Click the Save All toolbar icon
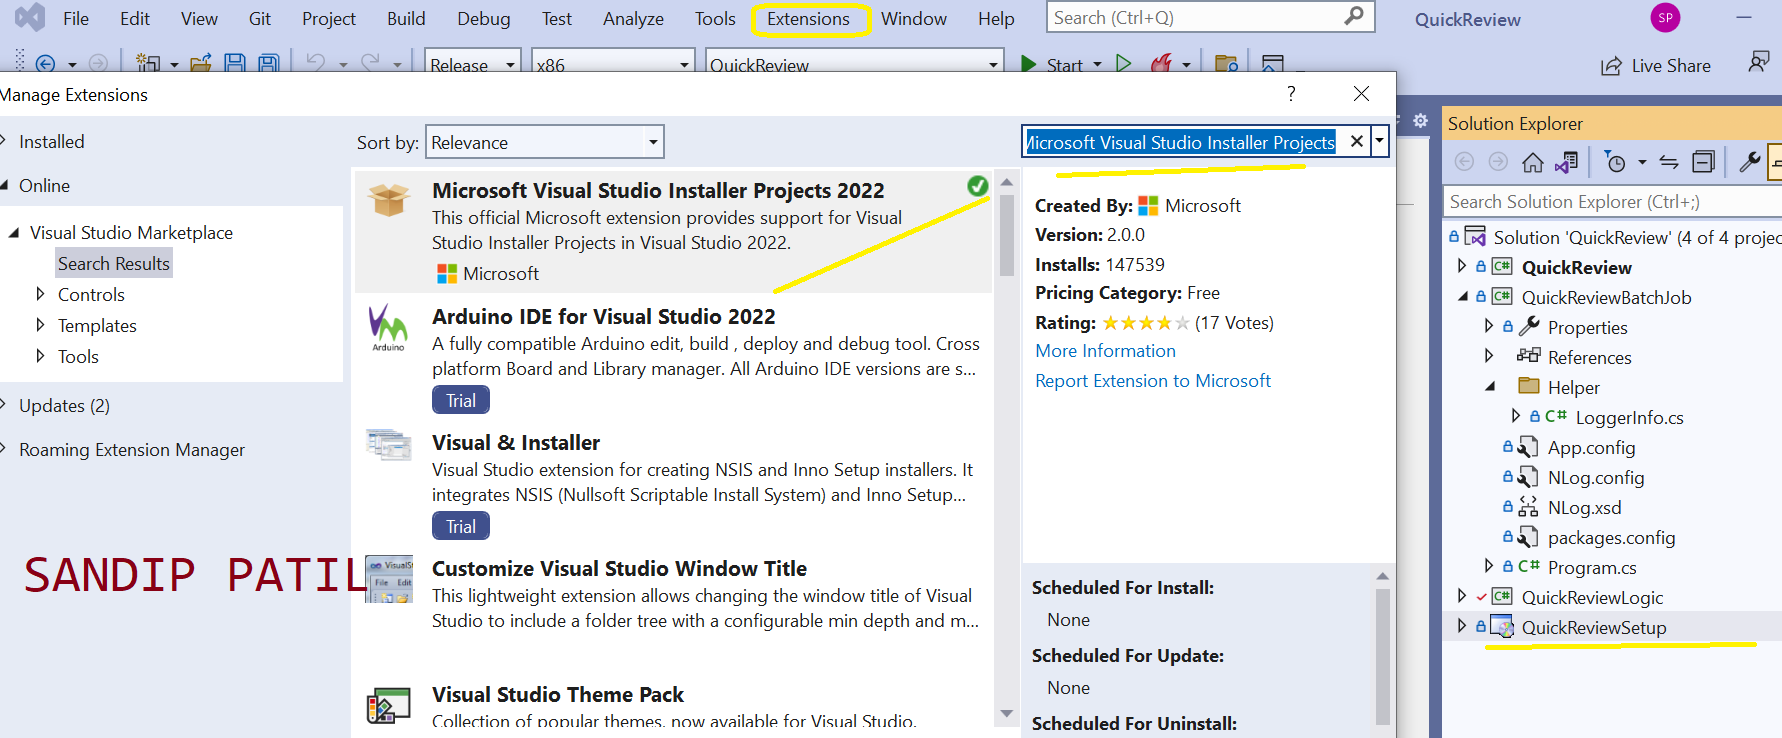This screenshot has height=738, width=1782. (x=268, y=64)
